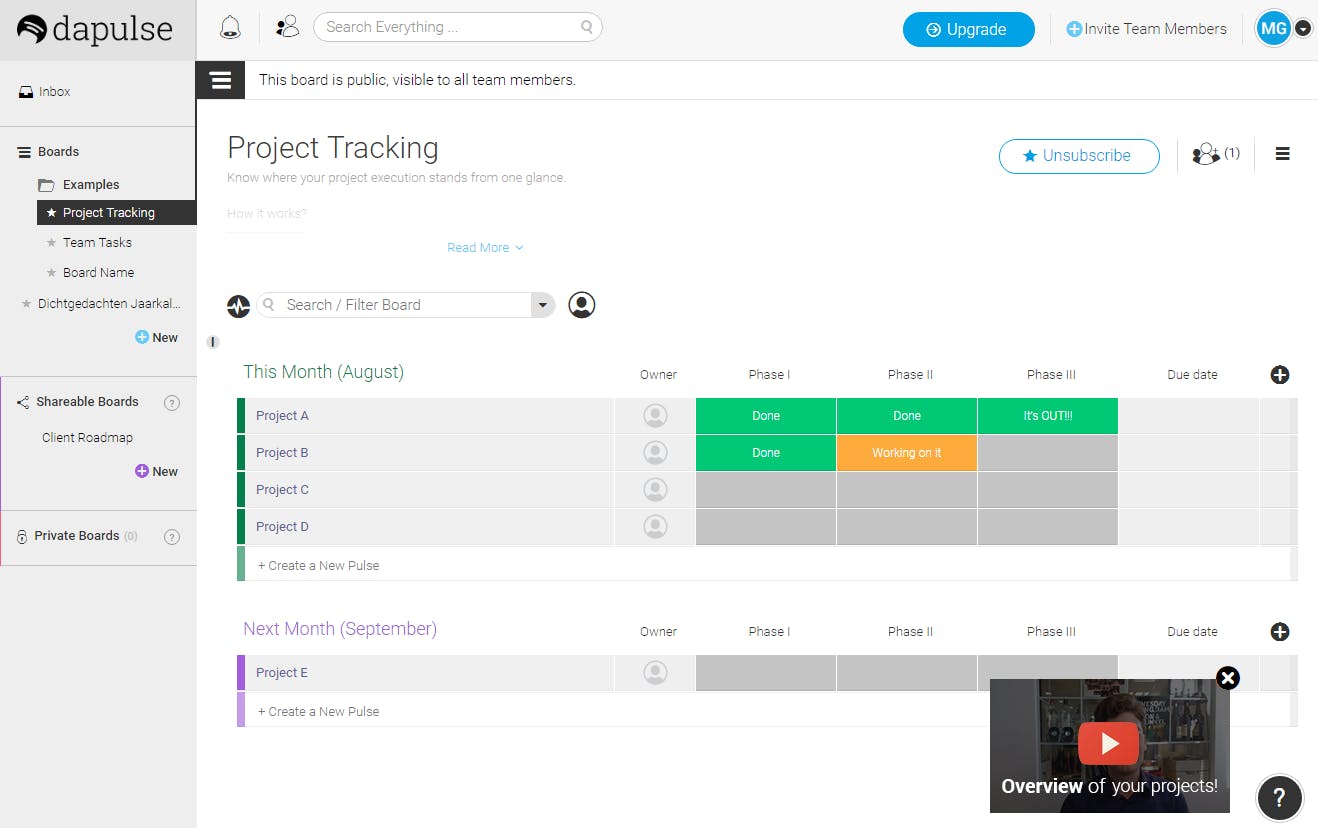Open help question mark button
The height and width of the screenshot is (828, 1318).
(1279, 798)
